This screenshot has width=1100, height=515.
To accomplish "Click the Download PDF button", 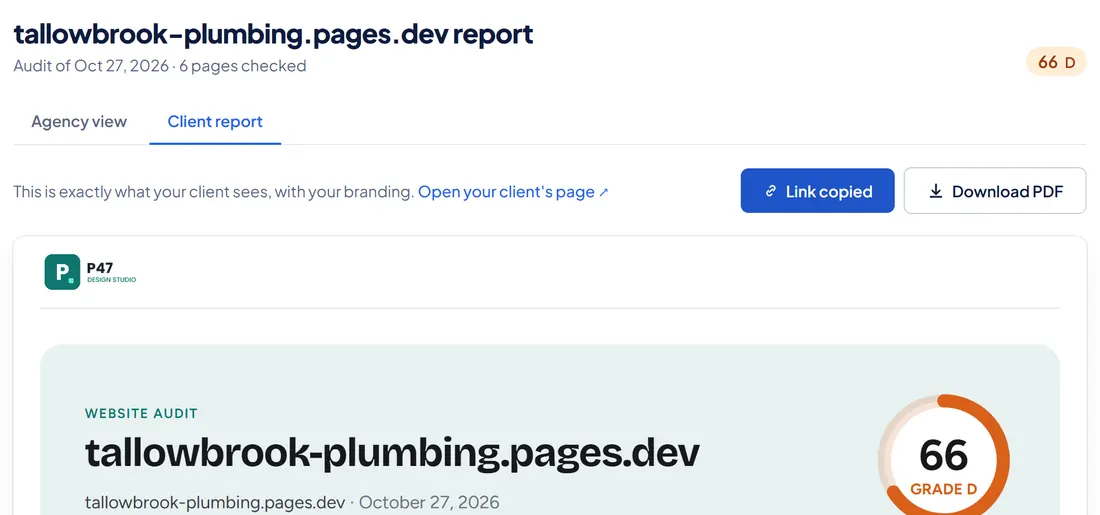I will (x=995, y=191).
